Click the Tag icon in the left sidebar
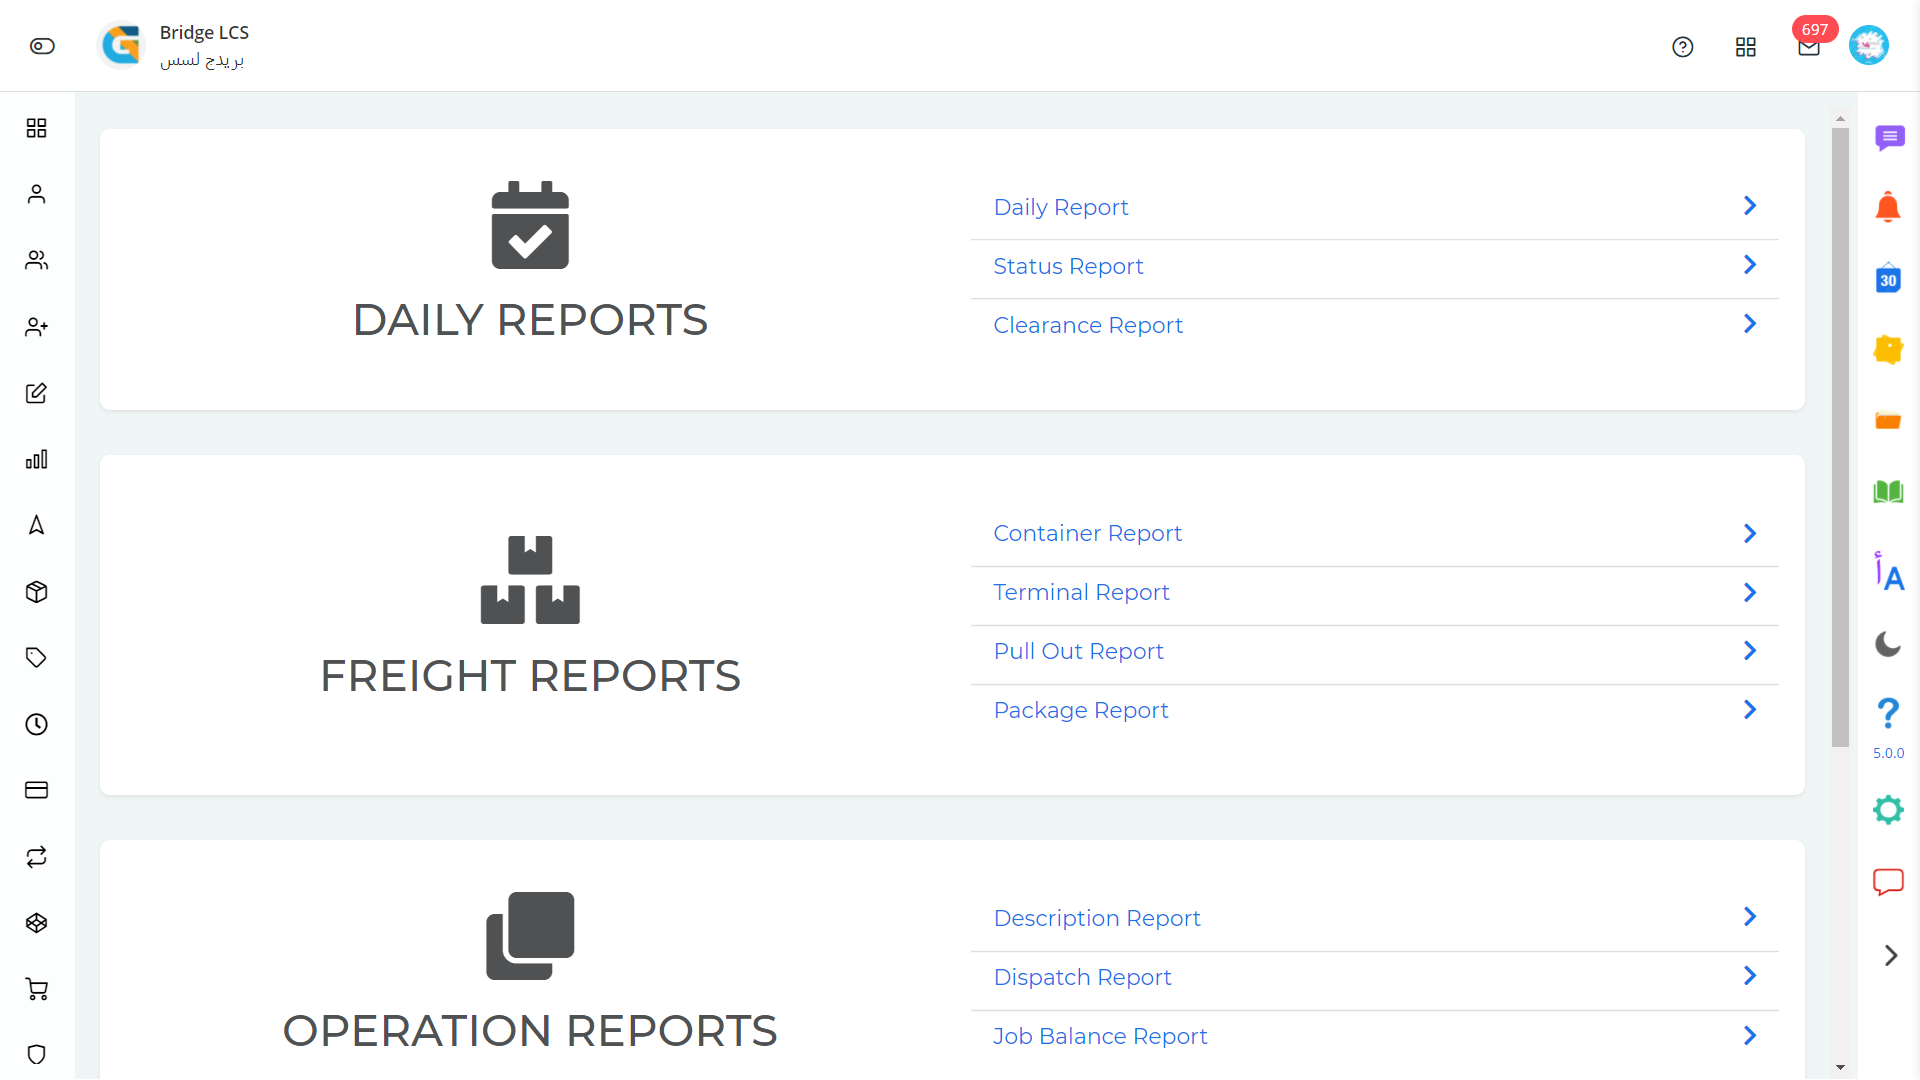The height and width of the screenshot is (1080, 1920). [x=37, y=658]
